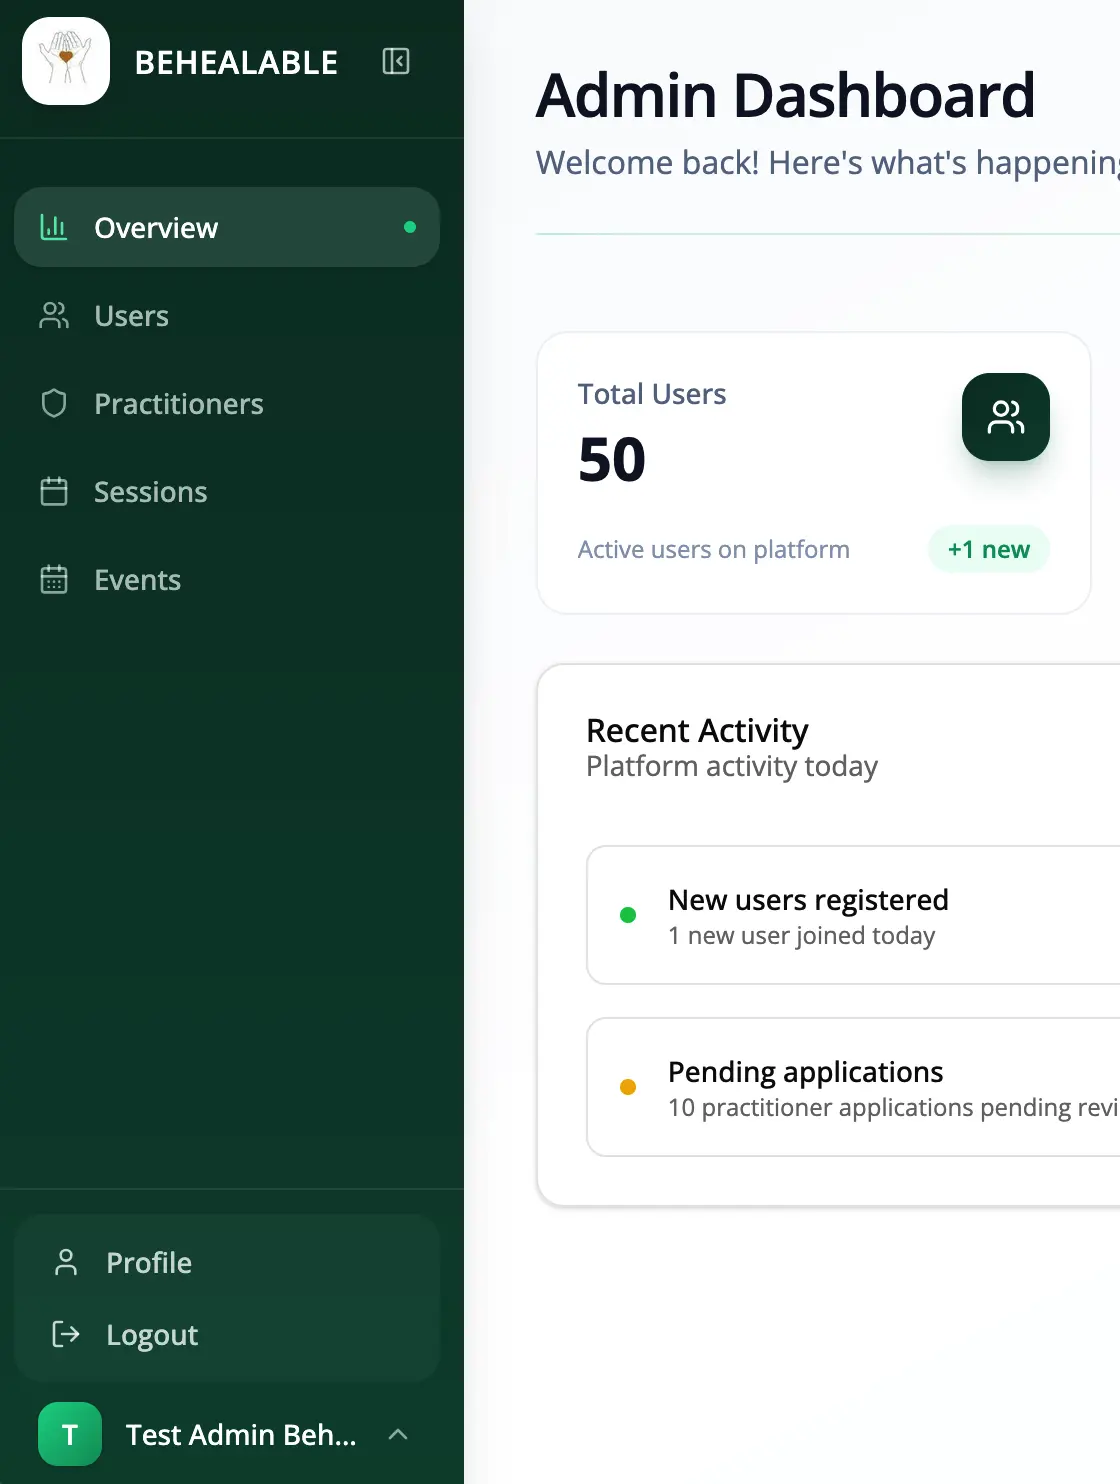Click the green T avatar
This screenshot has width=1120, height=1484.
(70, 1434)
